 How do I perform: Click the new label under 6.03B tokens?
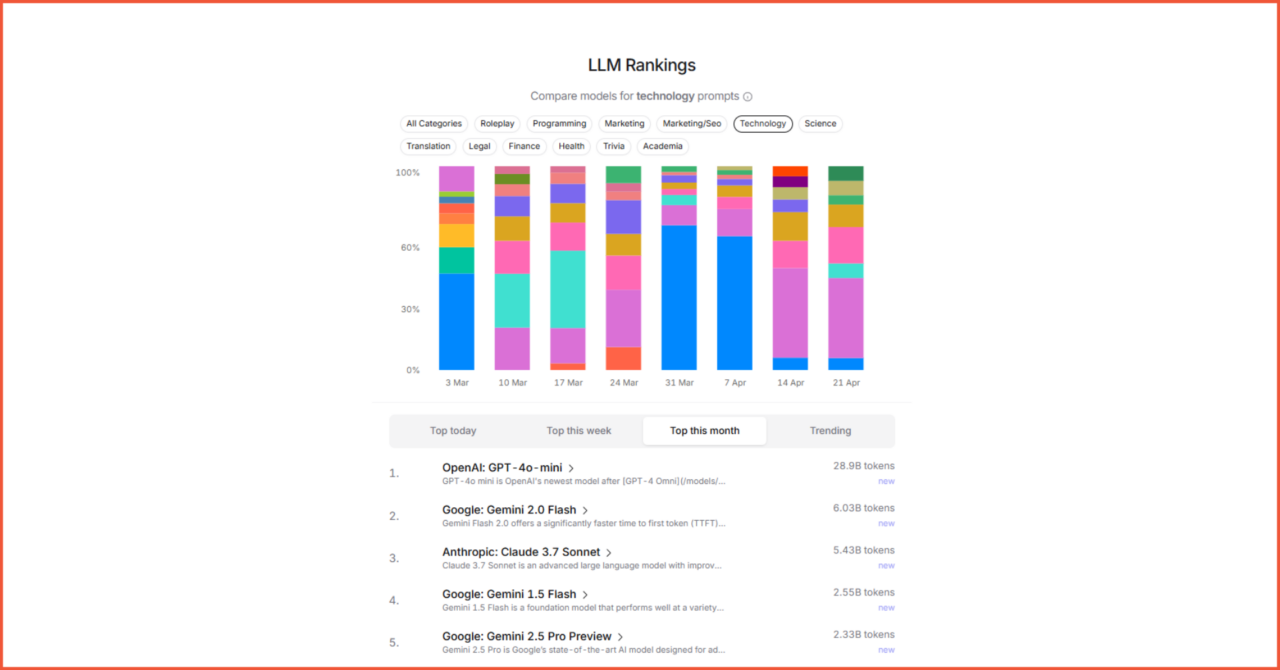886,523
